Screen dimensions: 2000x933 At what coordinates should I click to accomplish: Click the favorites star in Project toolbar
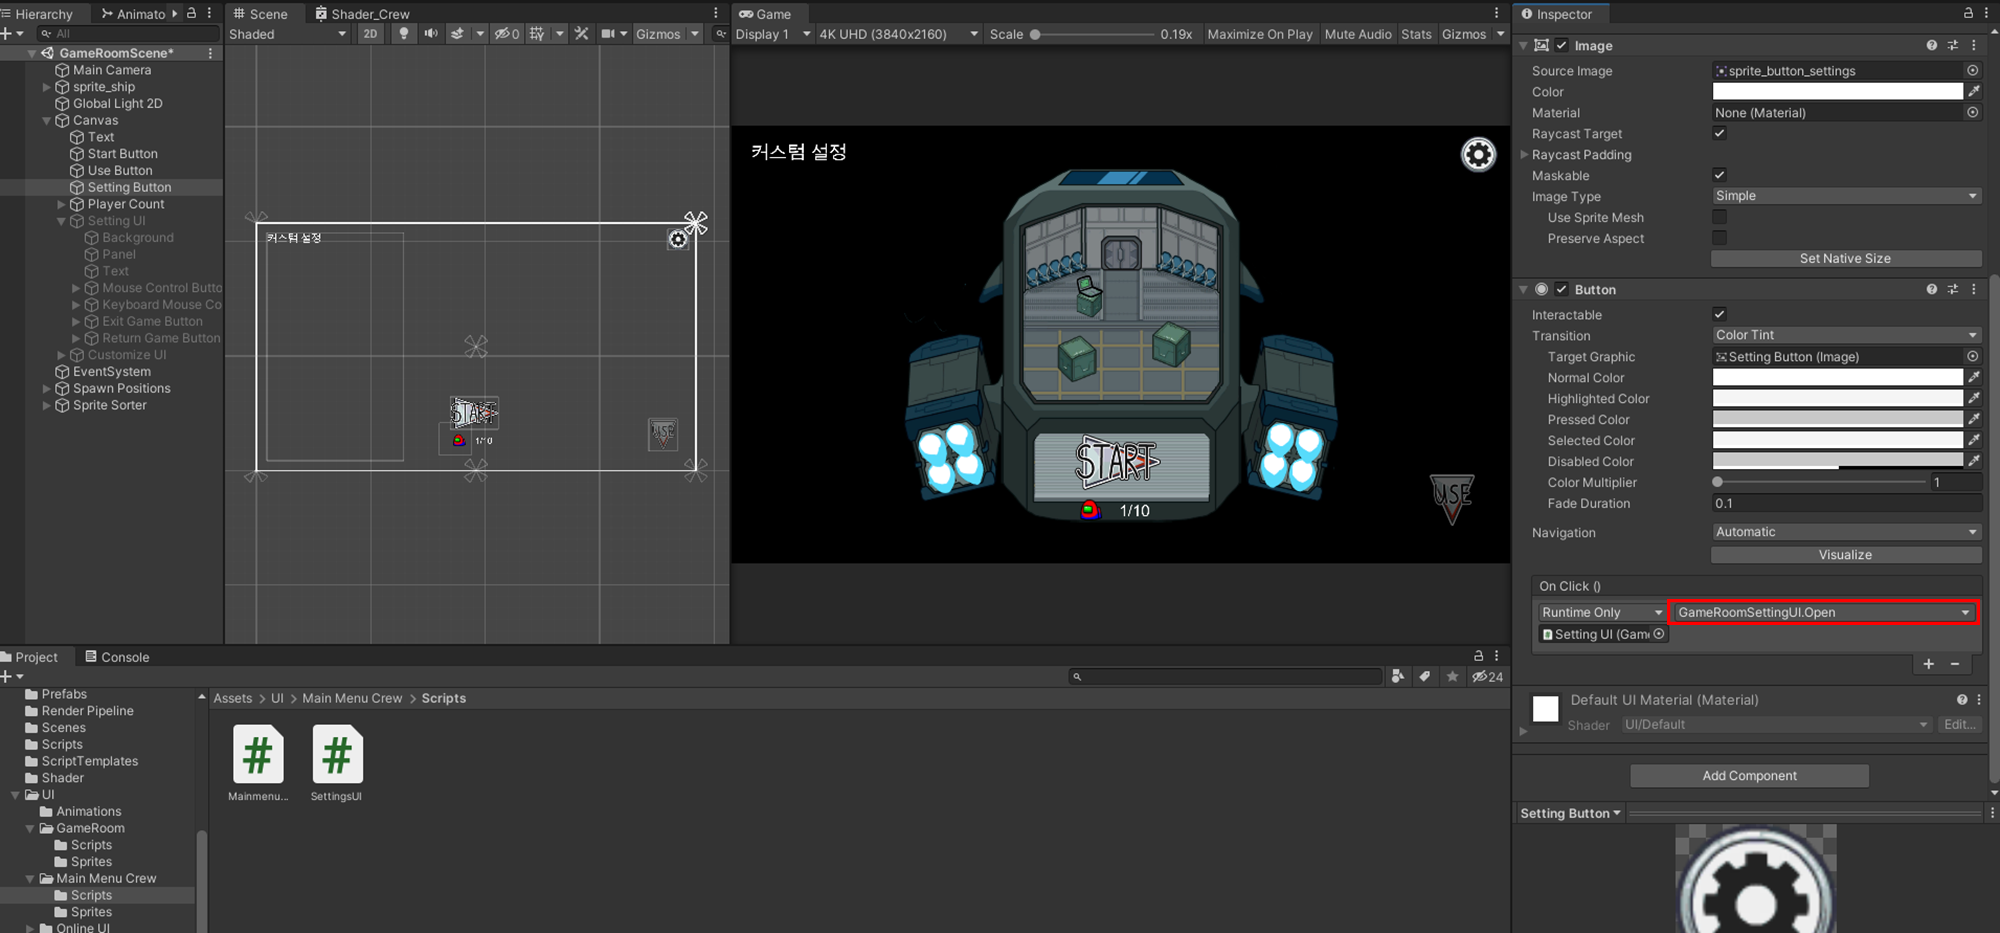point(1452,677)
